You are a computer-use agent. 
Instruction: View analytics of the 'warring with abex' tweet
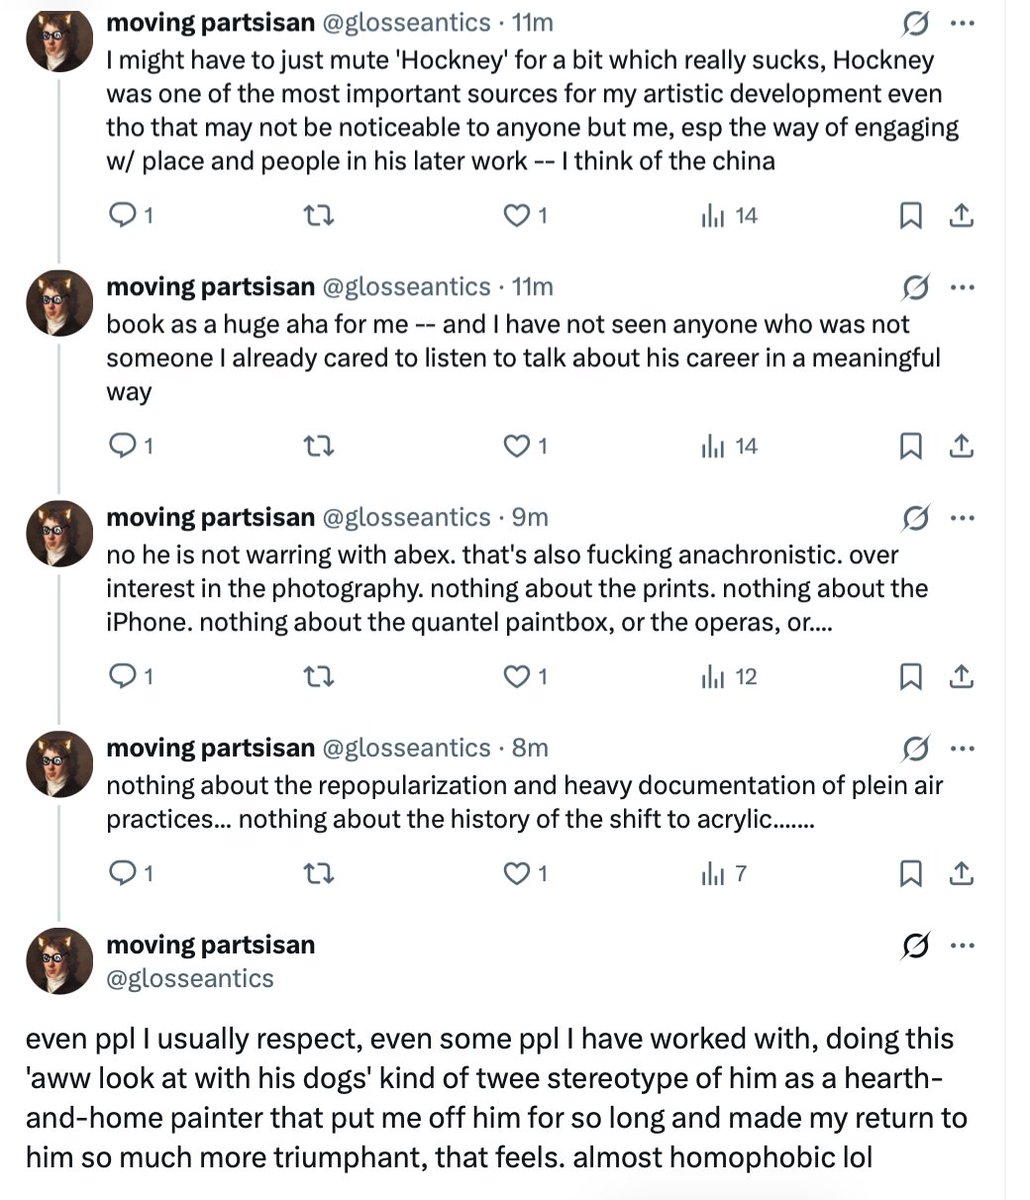click(729, 677)
